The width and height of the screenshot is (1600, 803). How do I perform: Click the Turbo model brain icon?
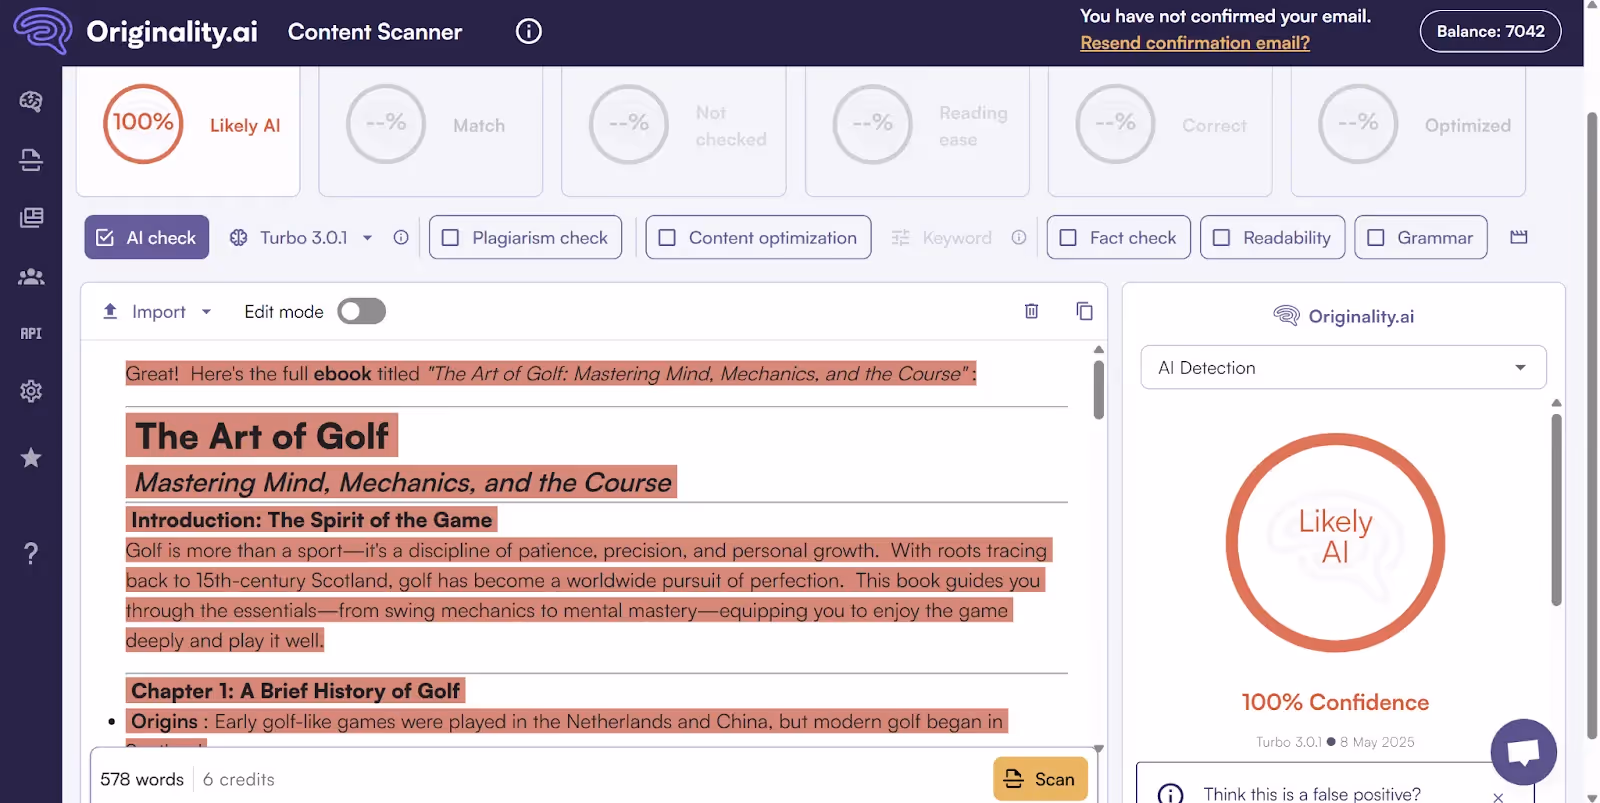point(238,238)
